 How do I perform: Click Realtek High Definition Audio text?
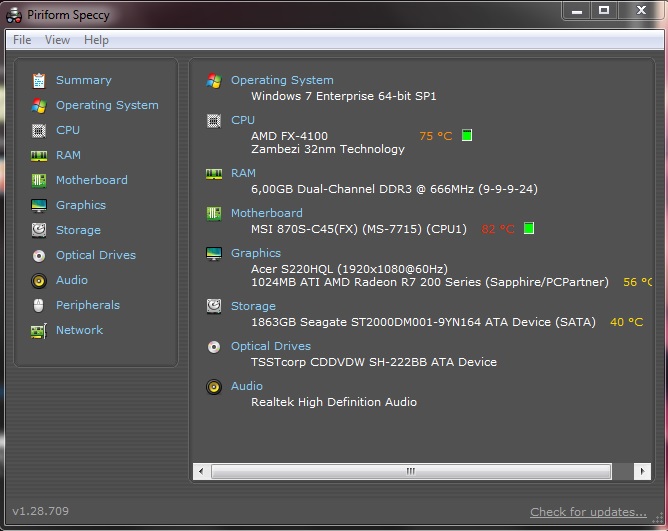coord(334,402)
